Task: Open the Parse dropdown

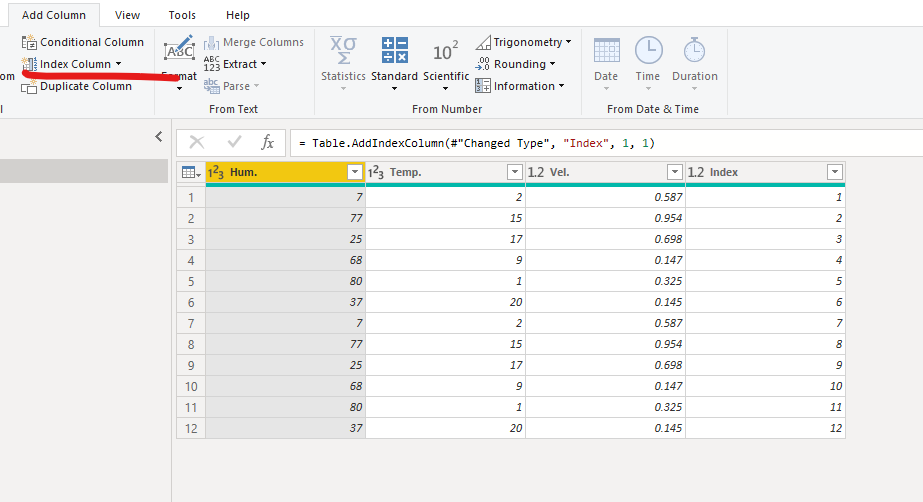Action: (x=231, y=86)
